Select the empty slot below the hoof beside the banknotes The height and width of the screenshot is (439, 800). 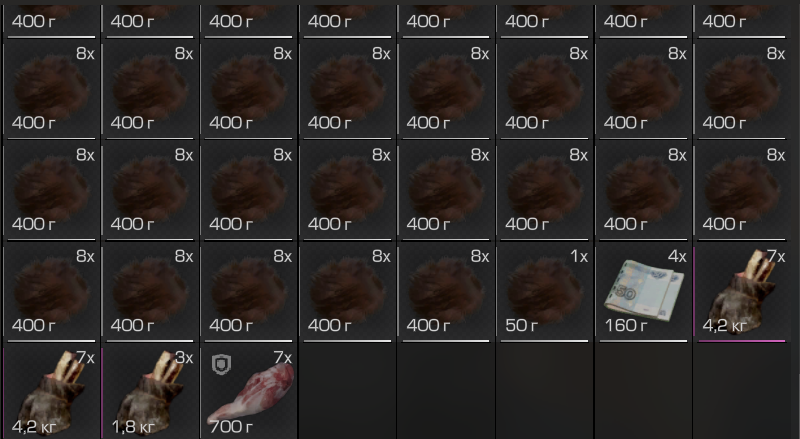(742, 392)
